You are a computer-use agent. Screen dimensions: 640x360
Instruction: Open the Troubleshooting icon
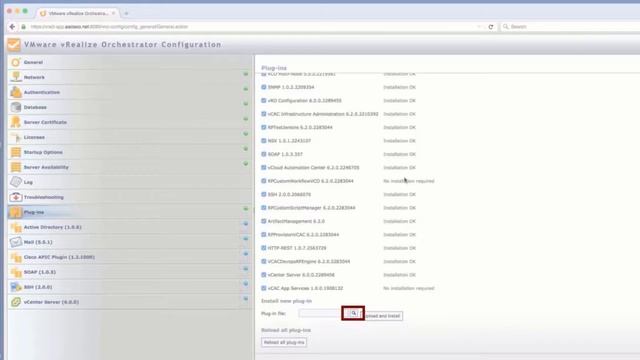tap(16, 197)
